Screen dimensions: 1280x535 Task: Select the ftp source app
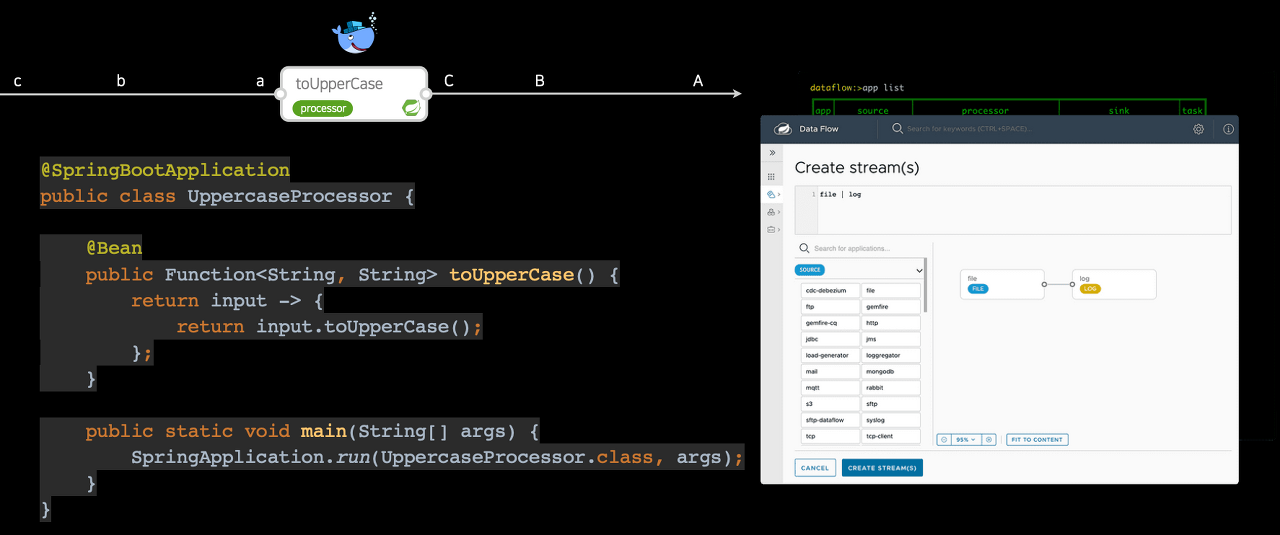click(830, 307)
